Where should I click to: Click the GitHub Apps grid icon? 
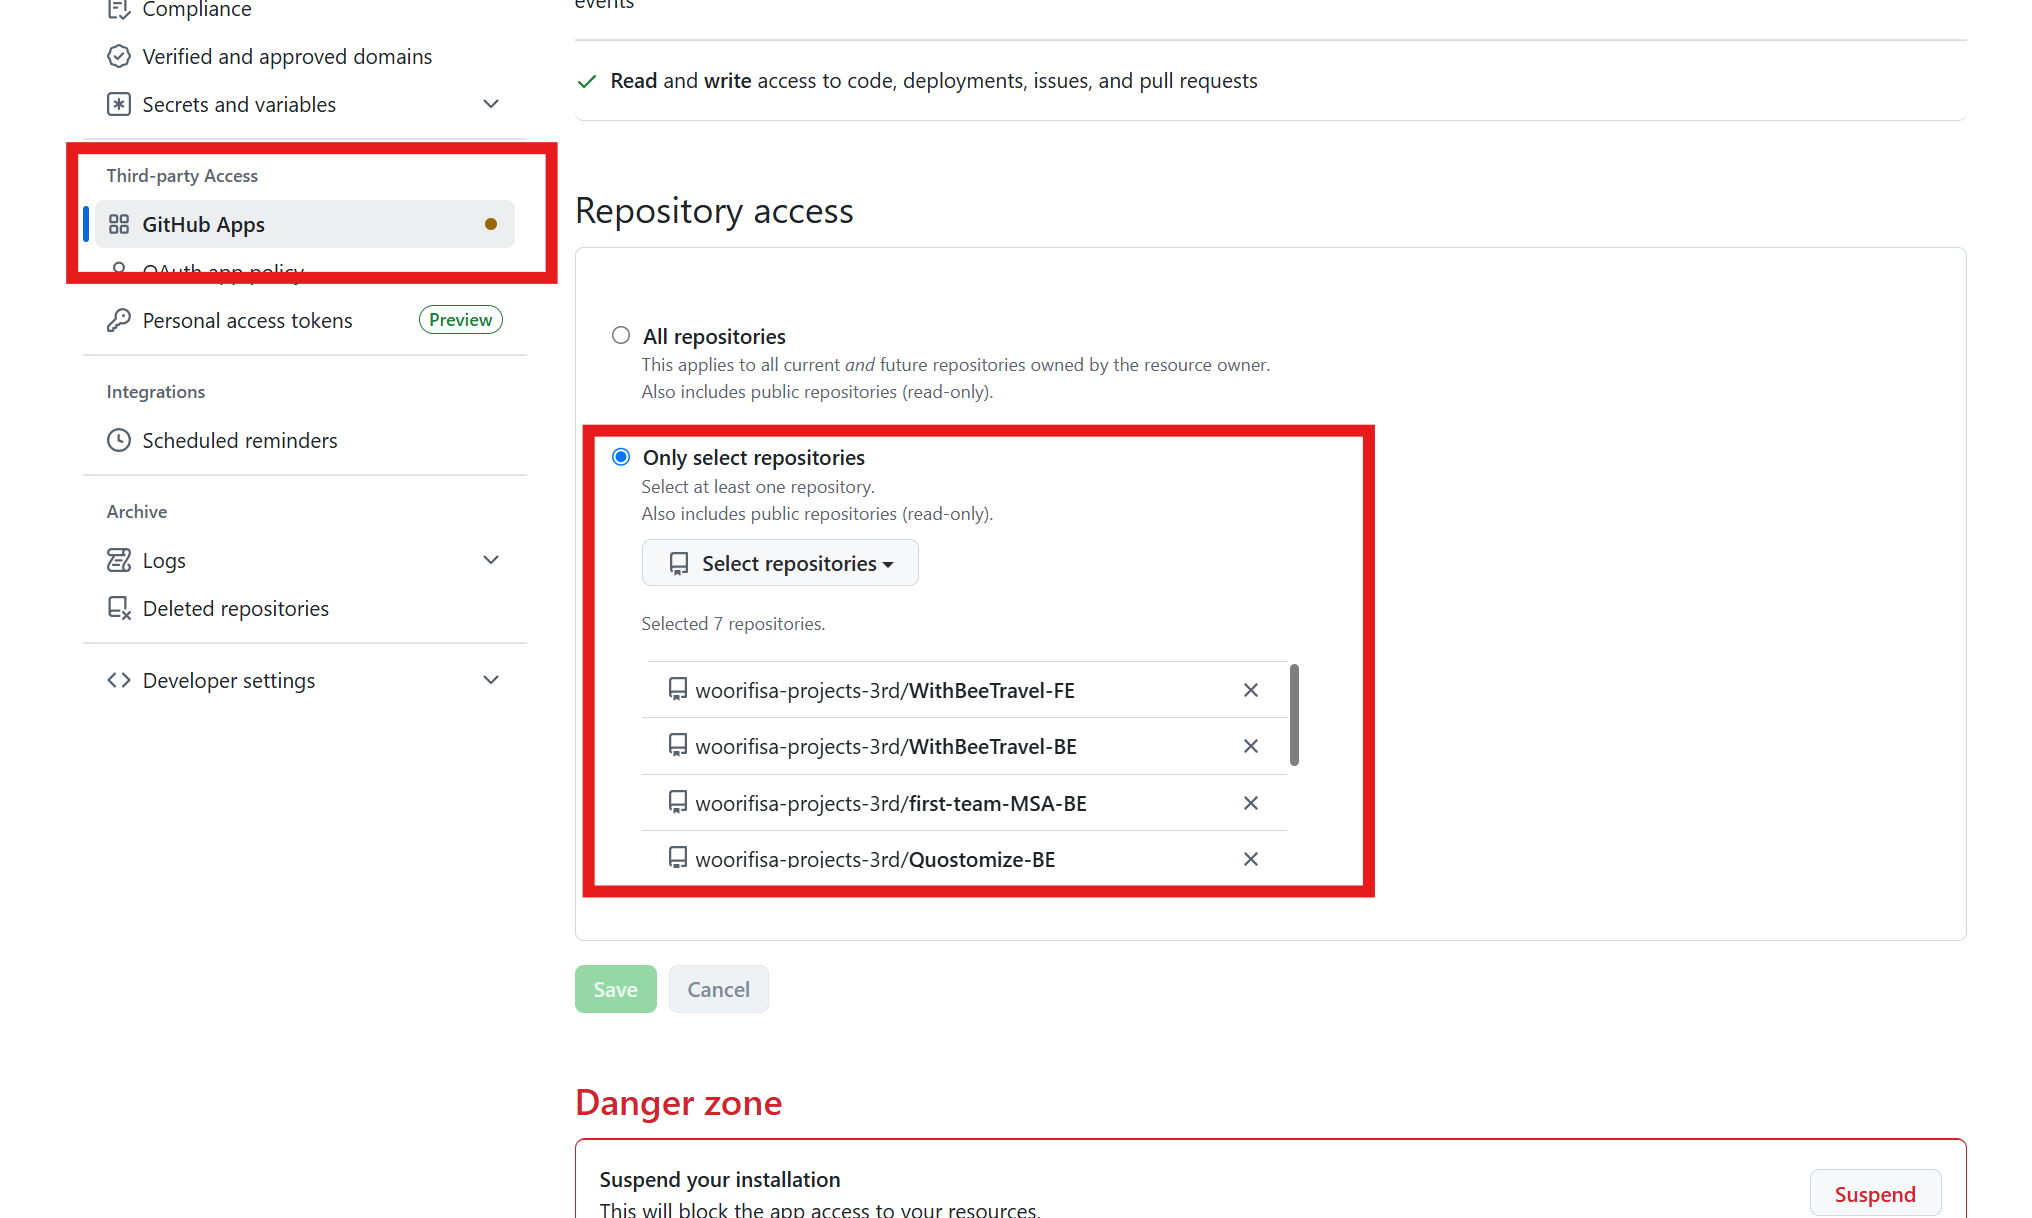pyautogui.click(x=119, y=224)
